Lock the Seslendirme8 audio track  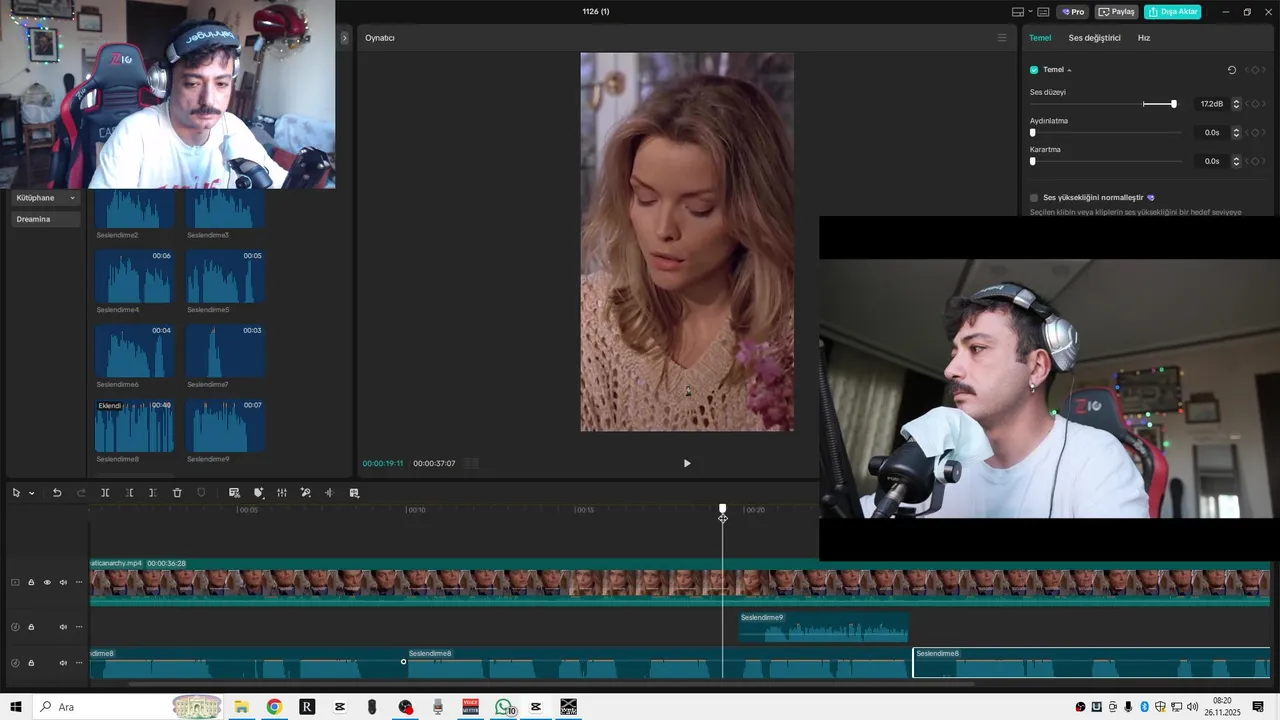[x=31, y=663]
